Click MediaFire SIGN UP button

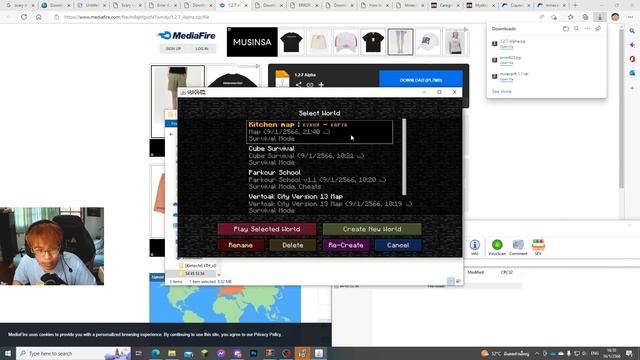pos(173,49)
